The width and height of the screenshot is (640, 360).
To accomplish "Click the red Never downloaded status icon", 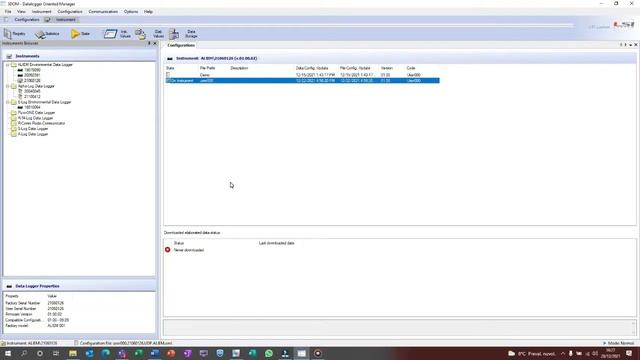I will pyautogui.click(x=167, y=249).
